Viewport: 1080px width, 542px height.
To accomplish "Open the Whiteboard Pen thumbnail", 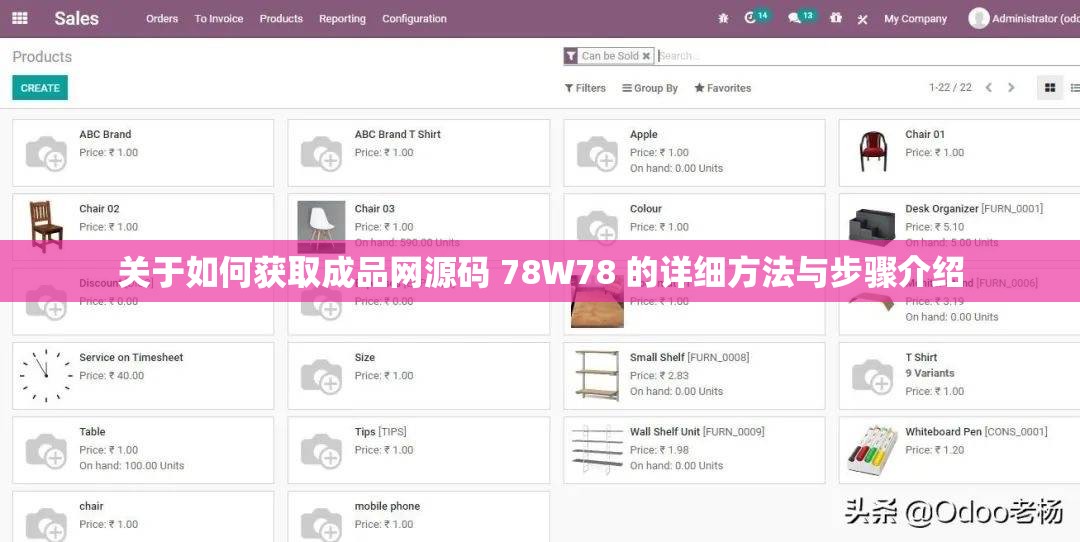I will [x=872, y=450].
